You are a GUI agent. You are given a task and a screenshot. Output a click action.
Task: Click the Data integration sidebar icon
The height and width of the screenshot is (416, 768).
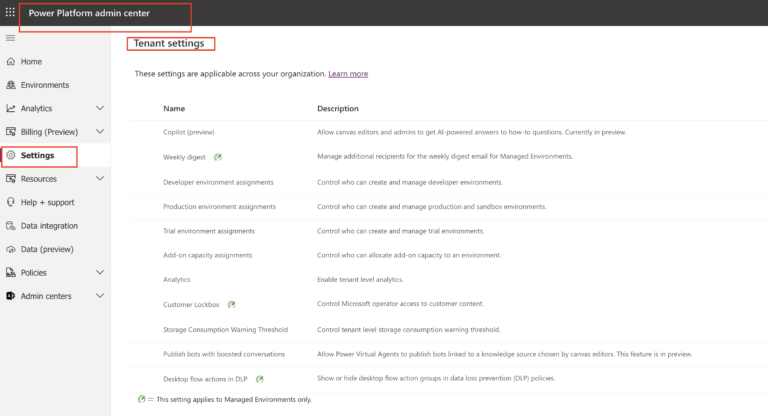click(11, 225)
